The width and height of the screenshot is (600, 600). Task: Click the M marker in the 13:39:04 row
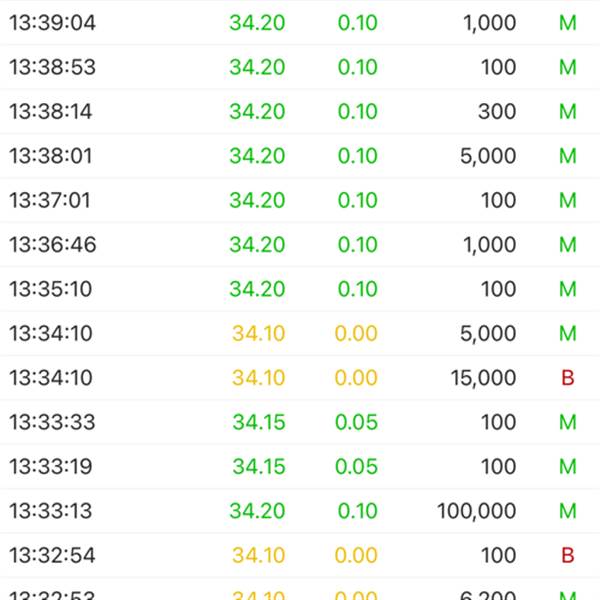pos(567,23)
